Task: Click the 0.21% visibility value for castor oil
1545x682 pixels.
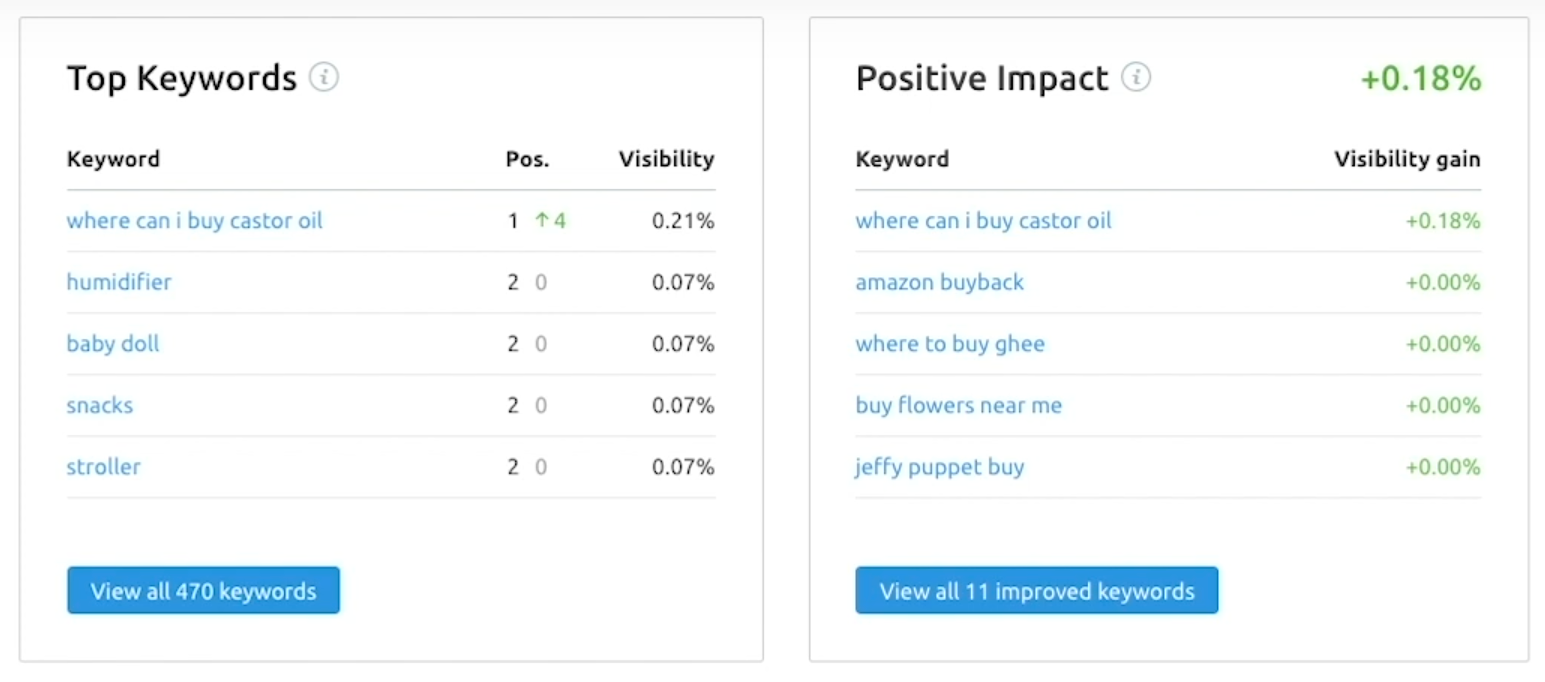Action: point(683,220)
